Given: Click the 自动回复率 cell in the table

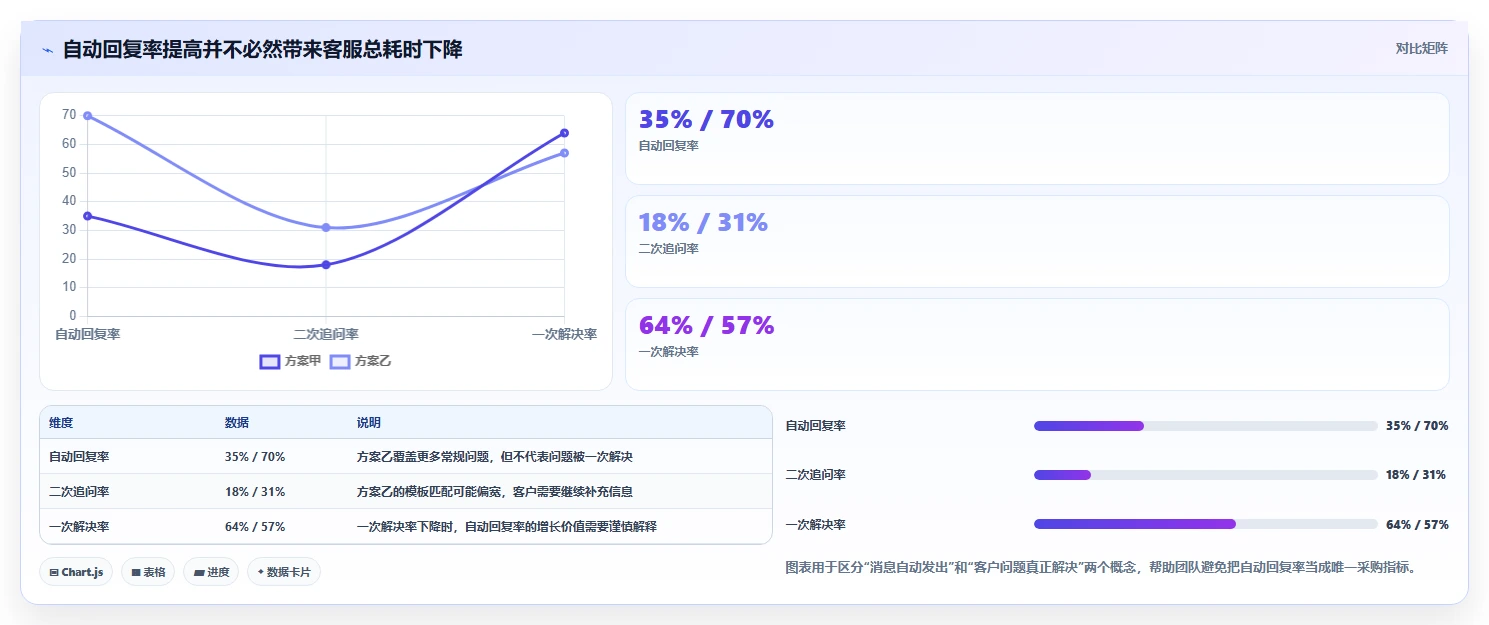Looking at the screenshot, I should click(79, 457).
